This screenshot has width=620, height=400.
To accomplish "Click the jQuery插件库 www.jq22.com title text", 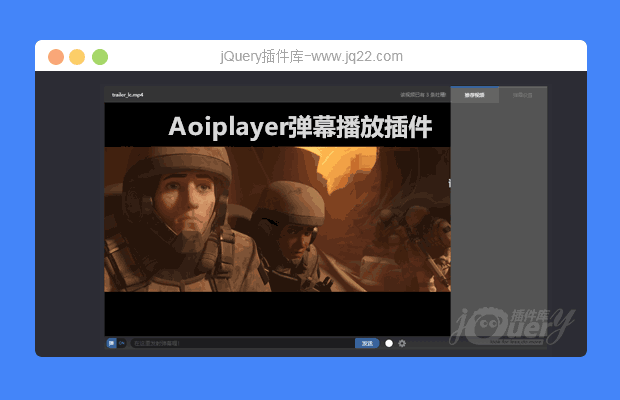I will (311, 57).
